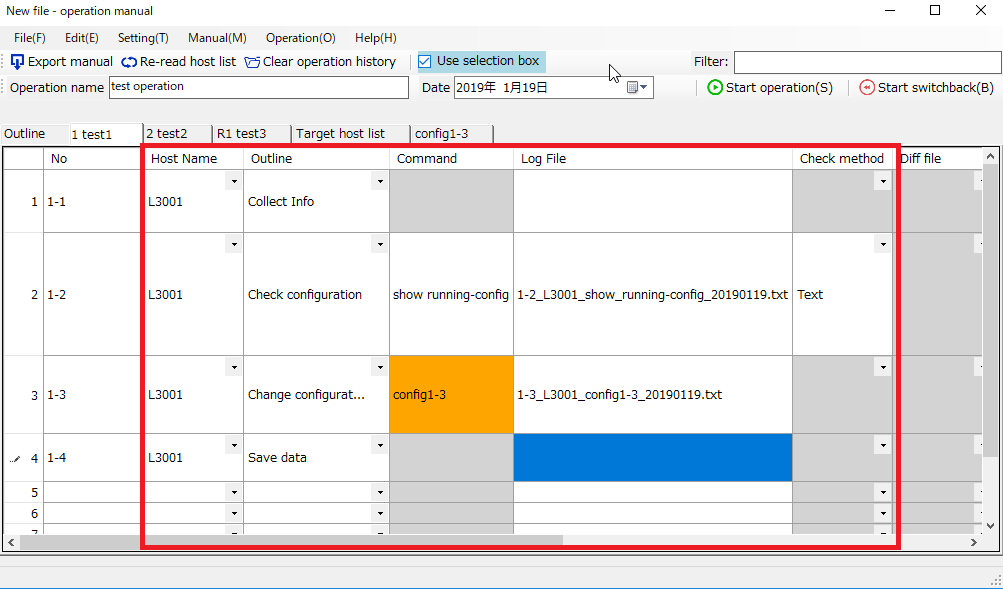Screen dimensions: 1003x589
Task: Select the orange config1-3 command cell
Action: pos(451,395)
